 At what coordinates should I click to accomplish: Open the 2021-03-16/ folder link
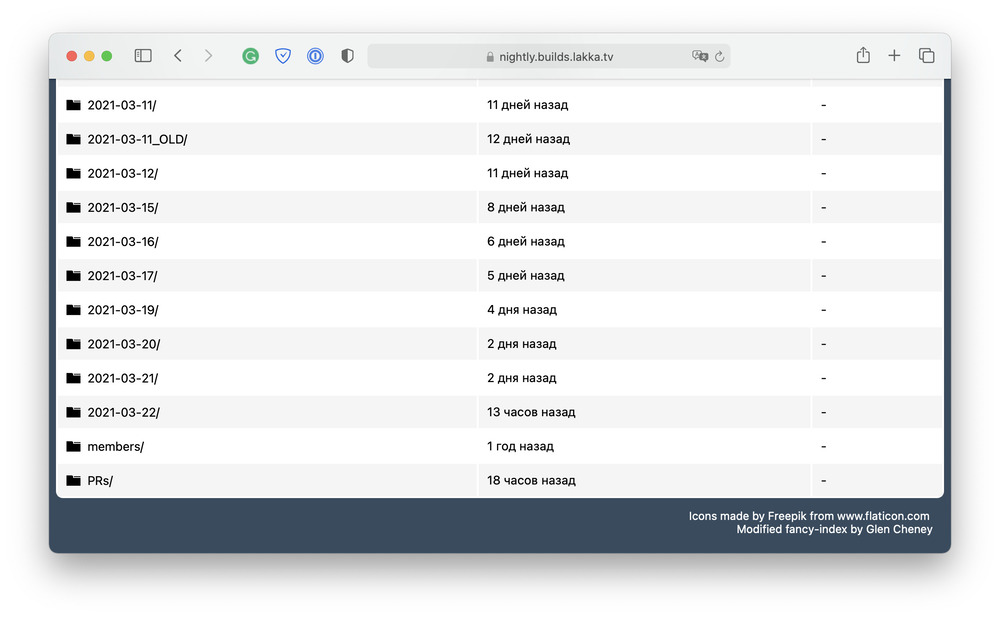(122, 242)
